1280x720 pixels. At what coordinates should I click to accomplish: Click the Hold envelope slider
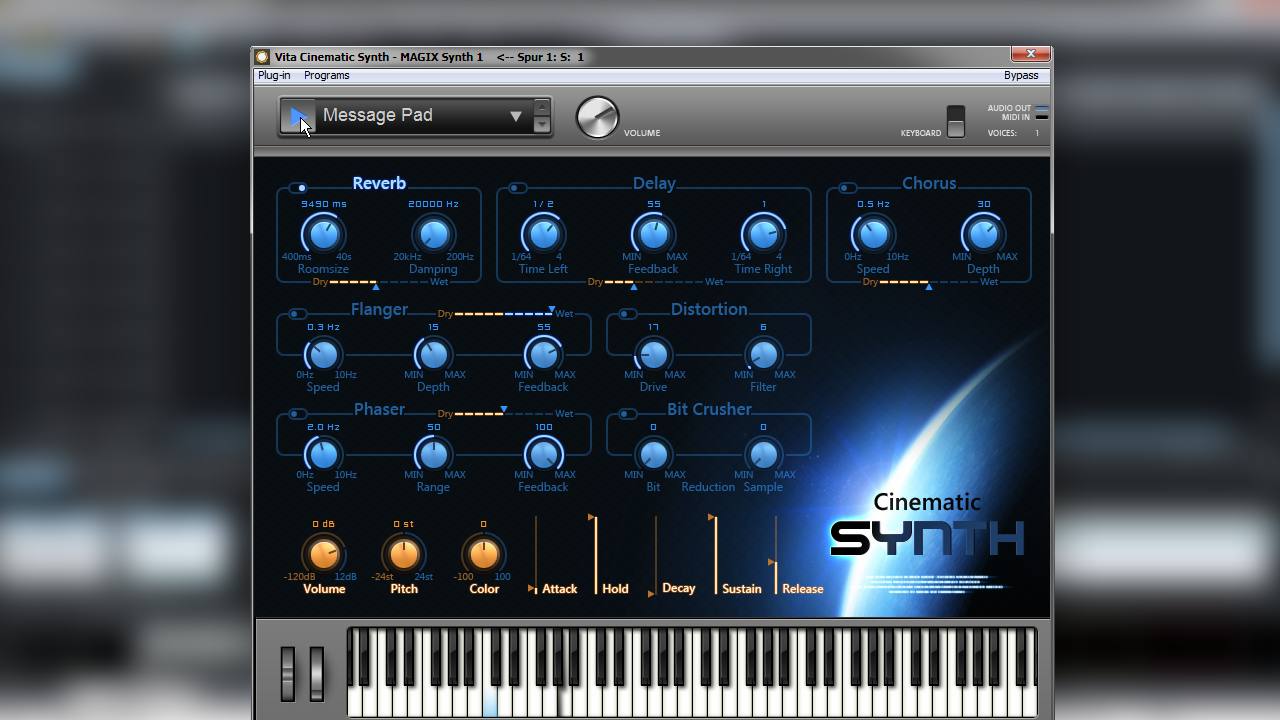coord(595,555)
